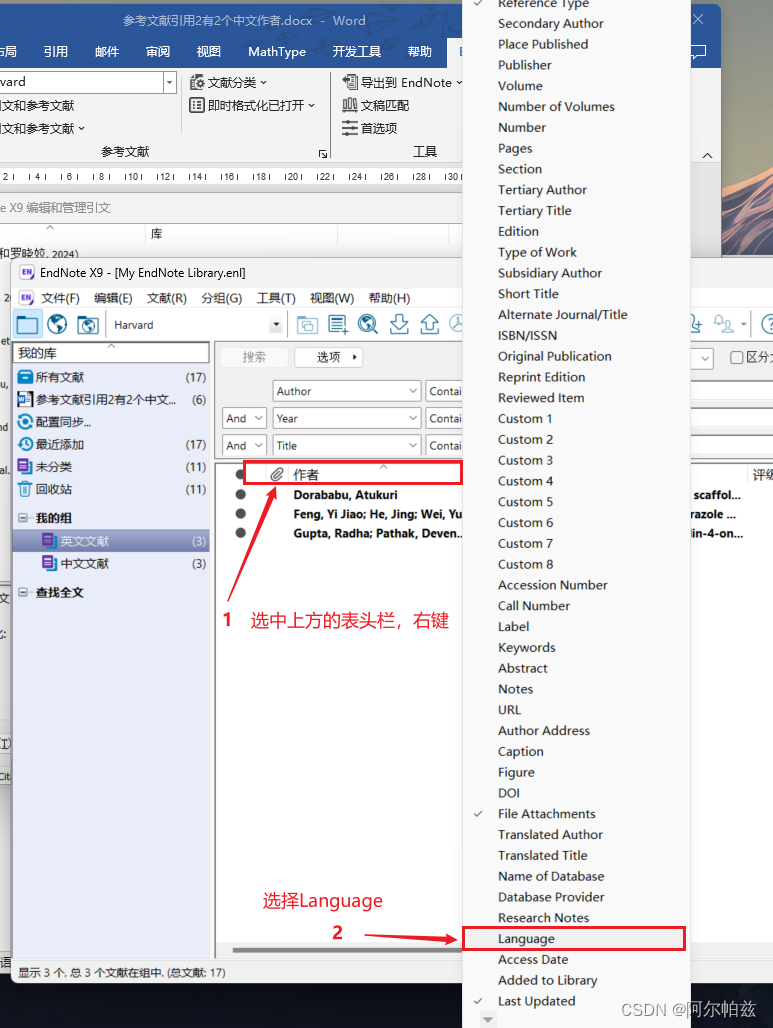This screenshot has width=773, height=1028.
Task: Click the 我的库 panel header
Action: pos(111,353)
